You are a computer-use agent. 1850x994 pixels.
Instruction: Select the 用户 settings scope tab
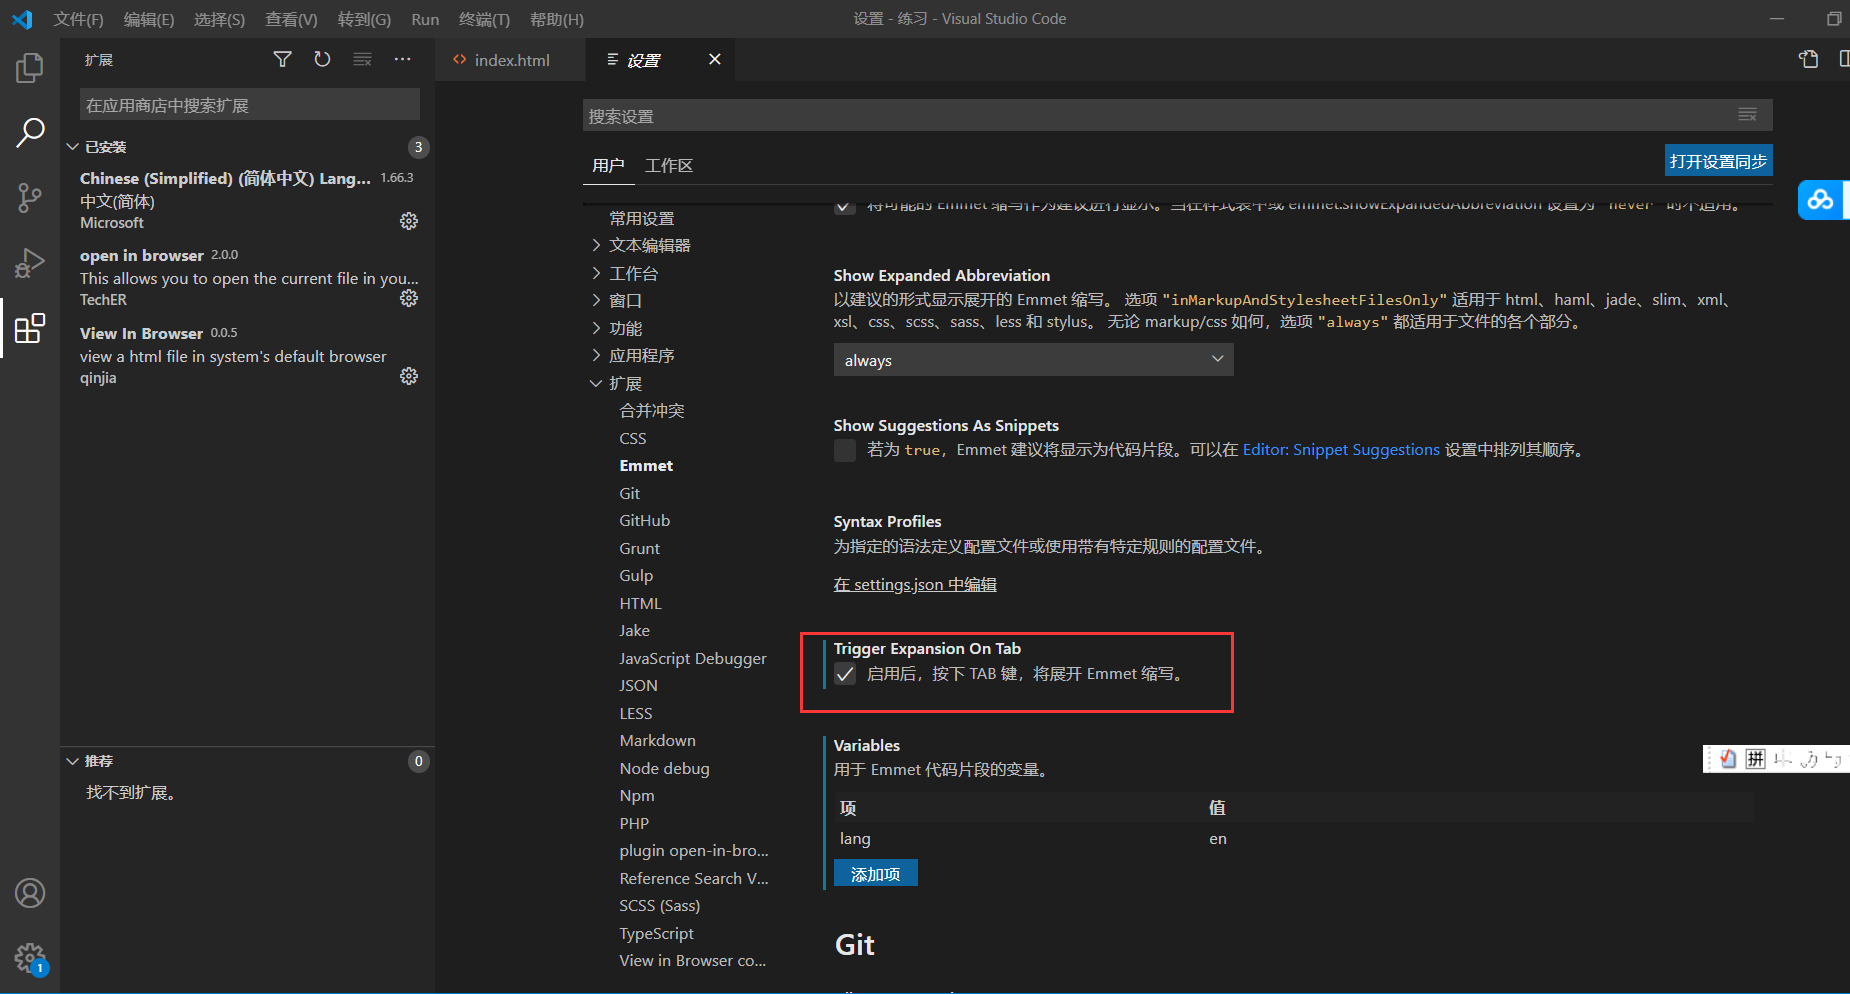click(608, 165)
